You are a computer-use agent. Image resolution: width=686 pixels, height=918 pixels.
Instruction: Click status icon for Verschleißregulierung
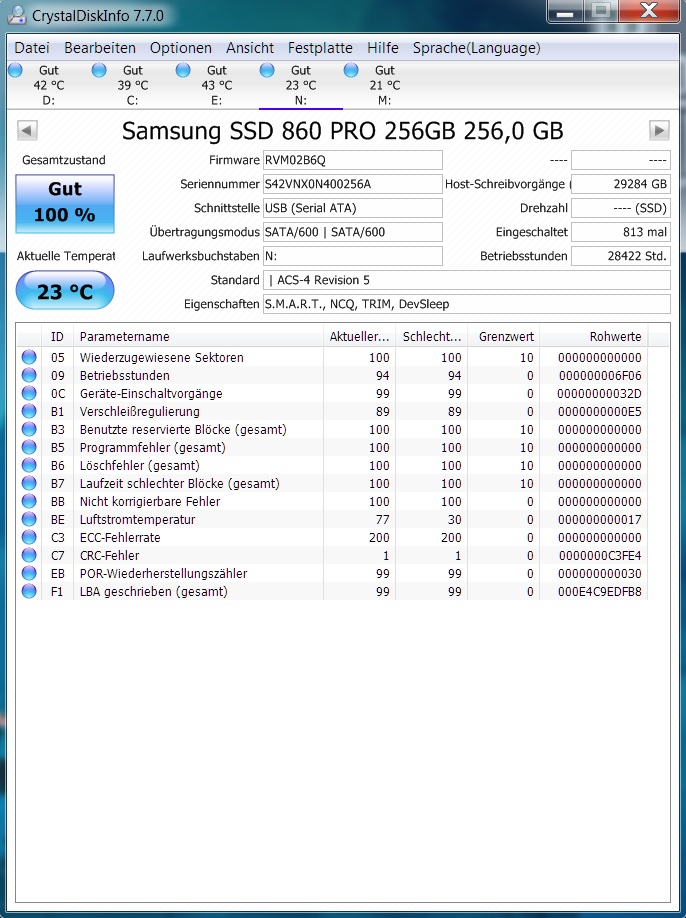pyautogui.click(x=29, y=412)
